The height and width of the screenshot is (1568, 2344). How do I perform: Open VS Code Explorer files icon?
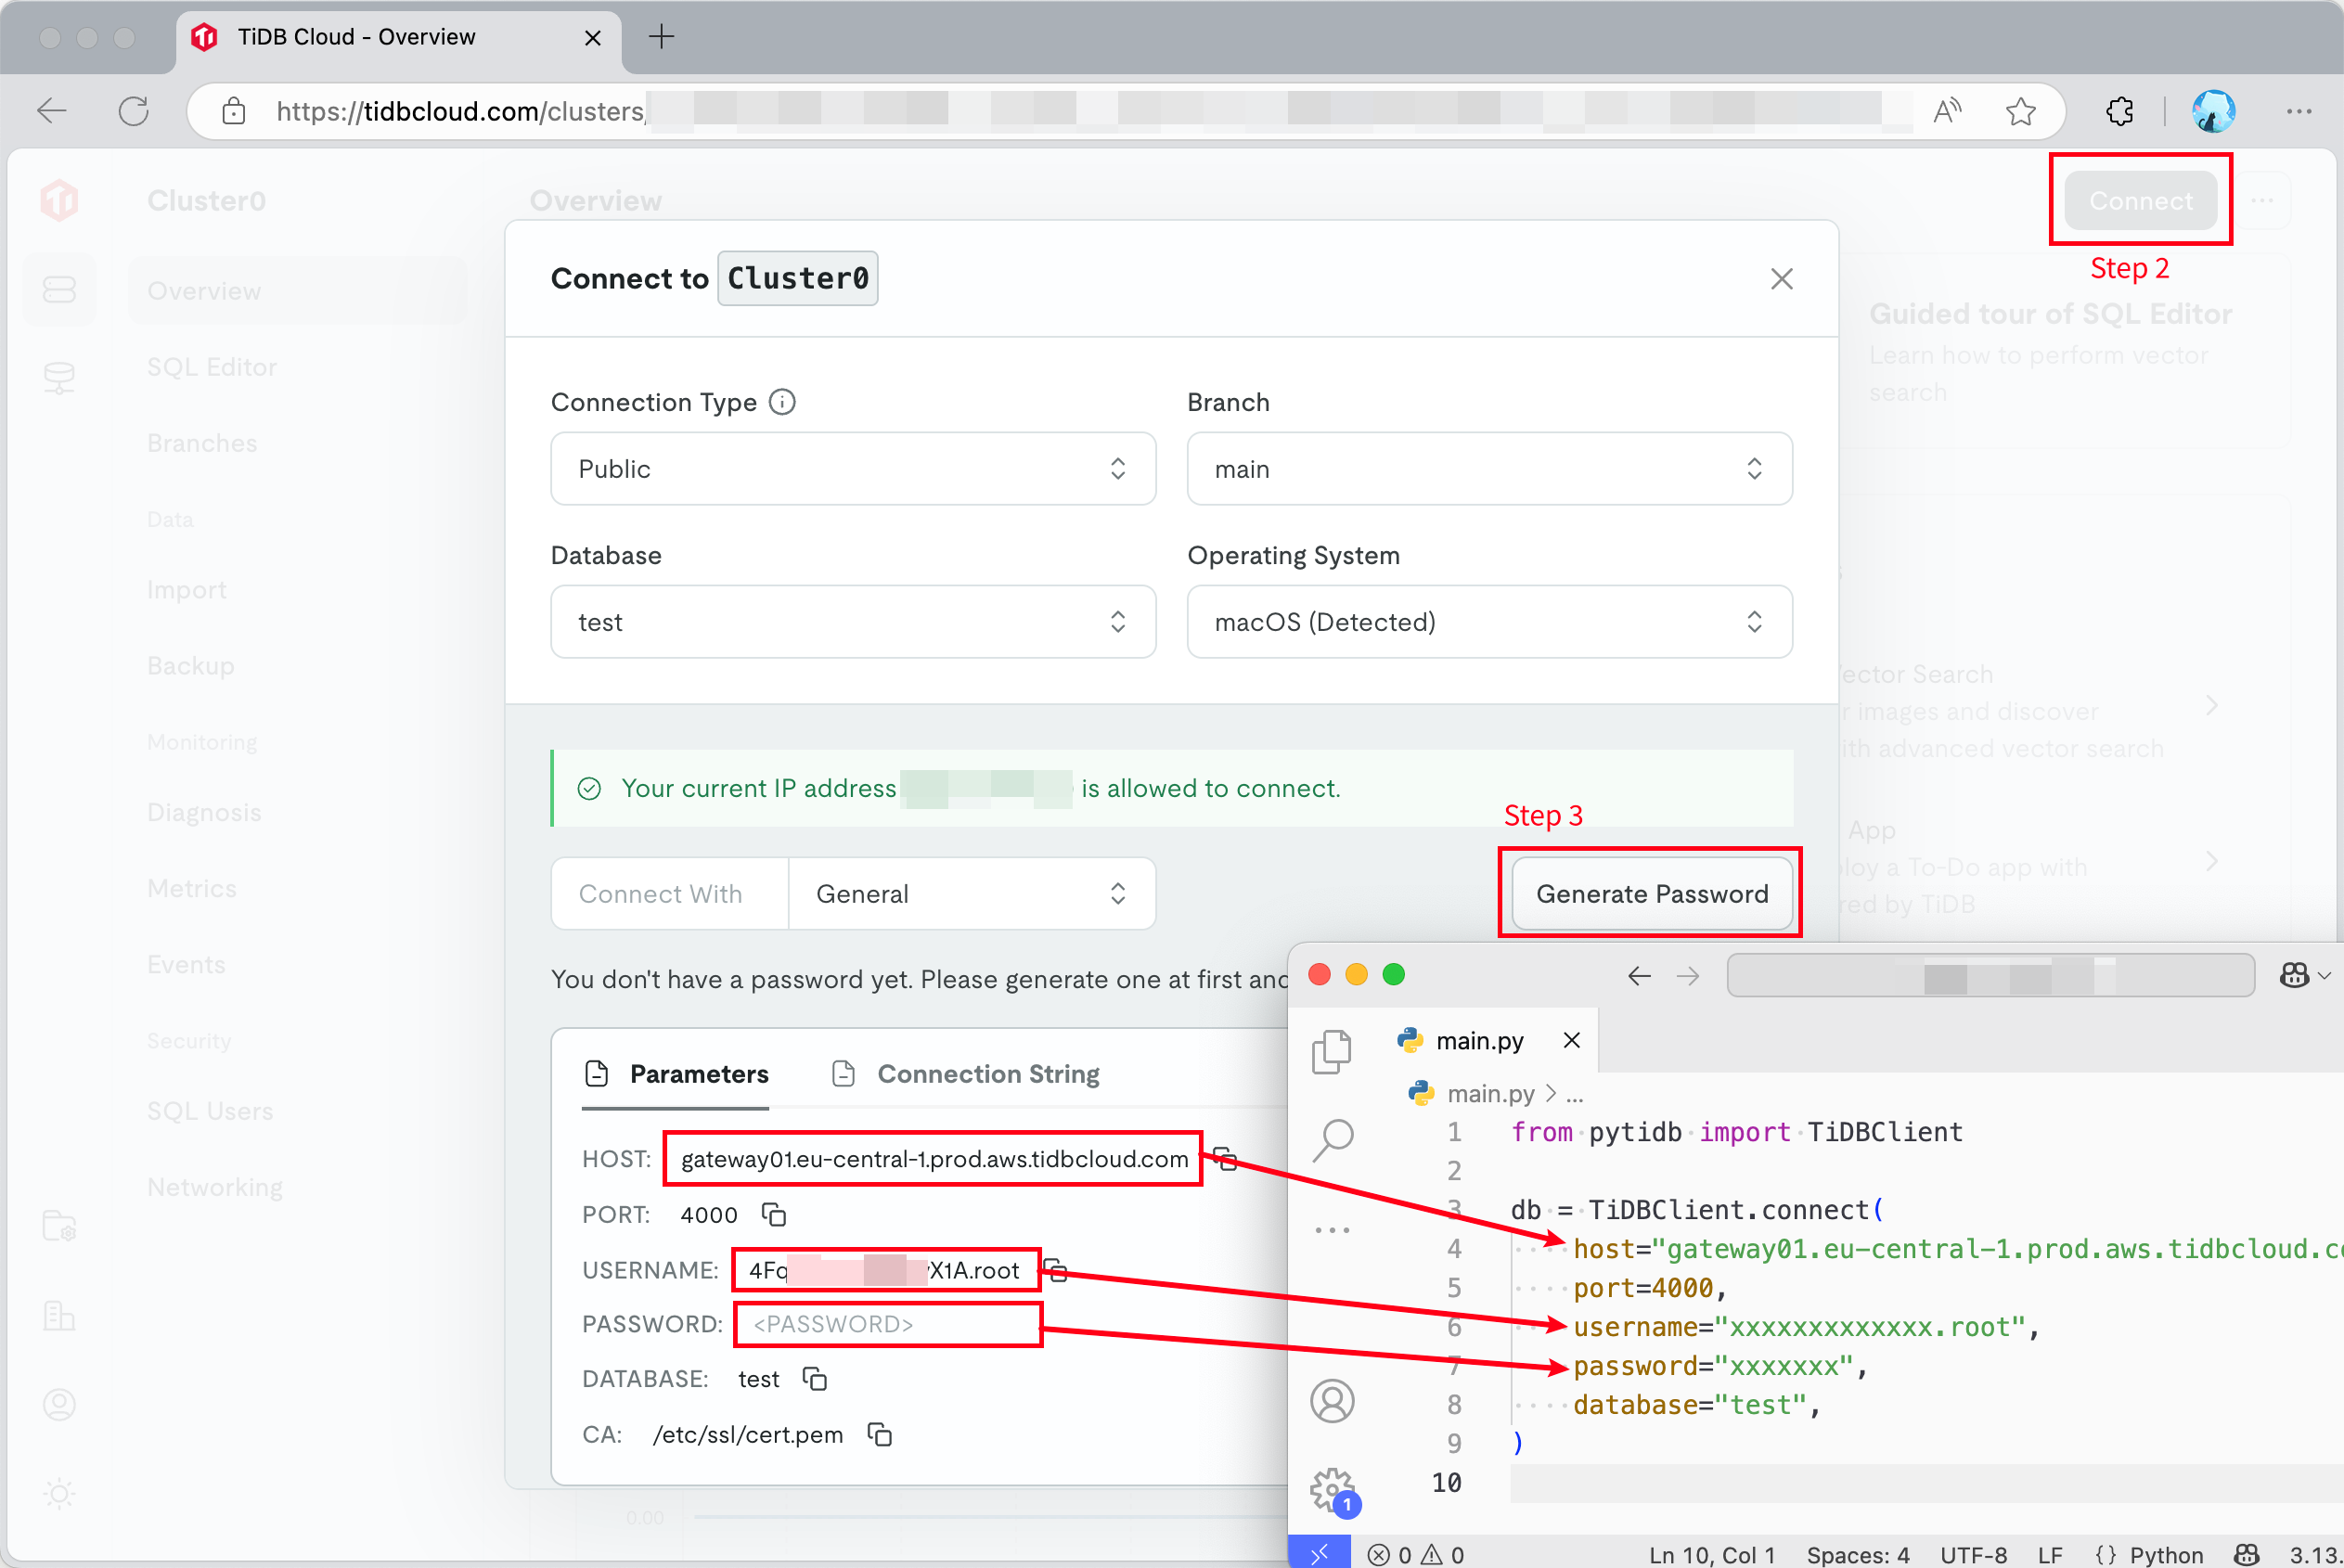click(x=1332, y=1052)
